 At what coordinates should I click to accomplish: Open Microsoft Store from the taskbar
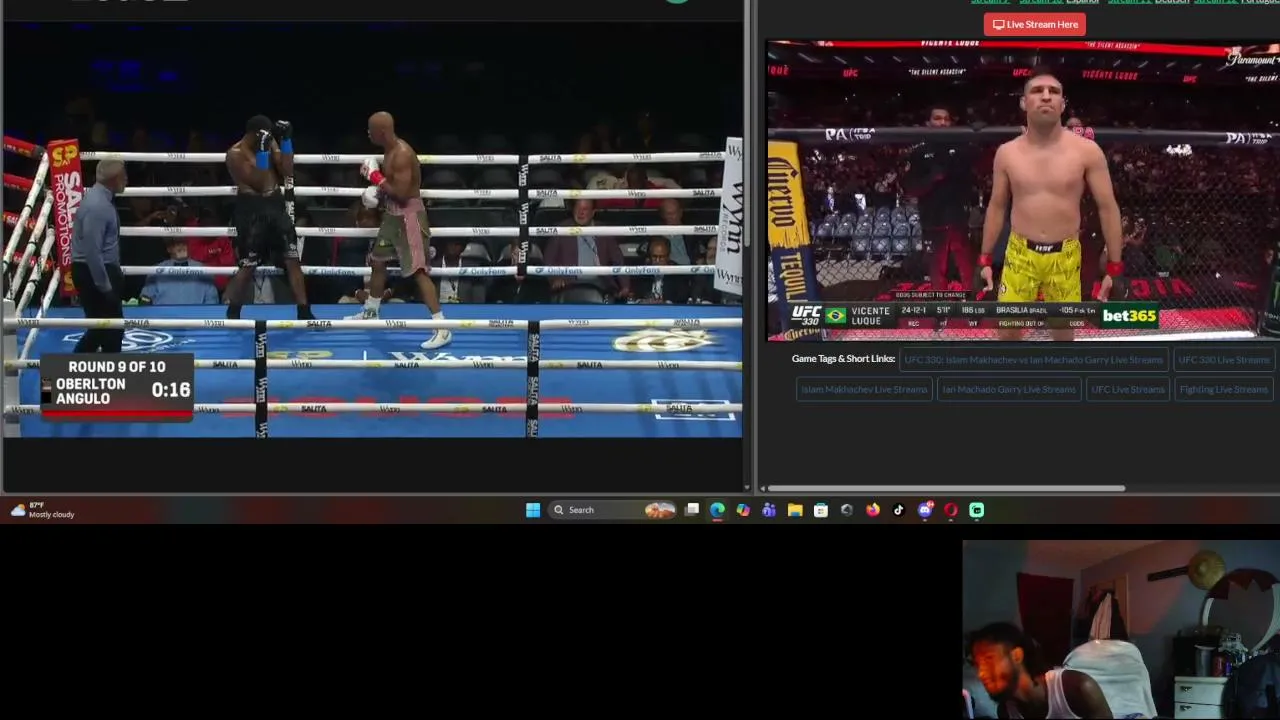[821, 510]
